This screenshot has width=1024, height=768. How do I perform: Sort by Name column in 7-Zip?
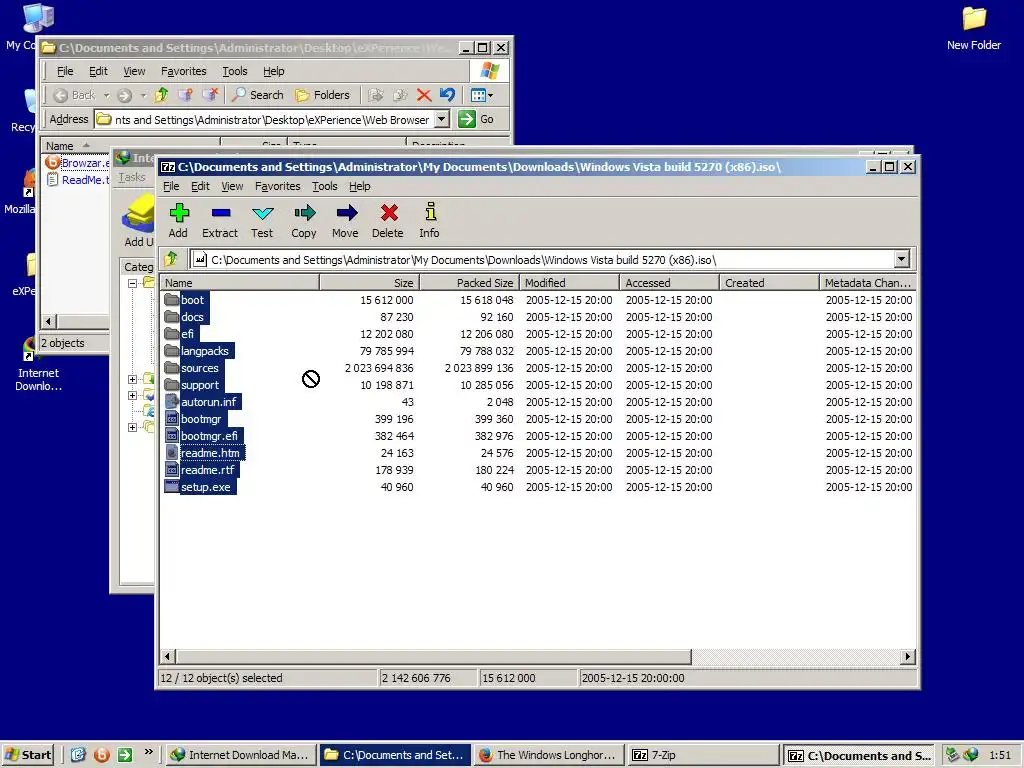(240, 283)
